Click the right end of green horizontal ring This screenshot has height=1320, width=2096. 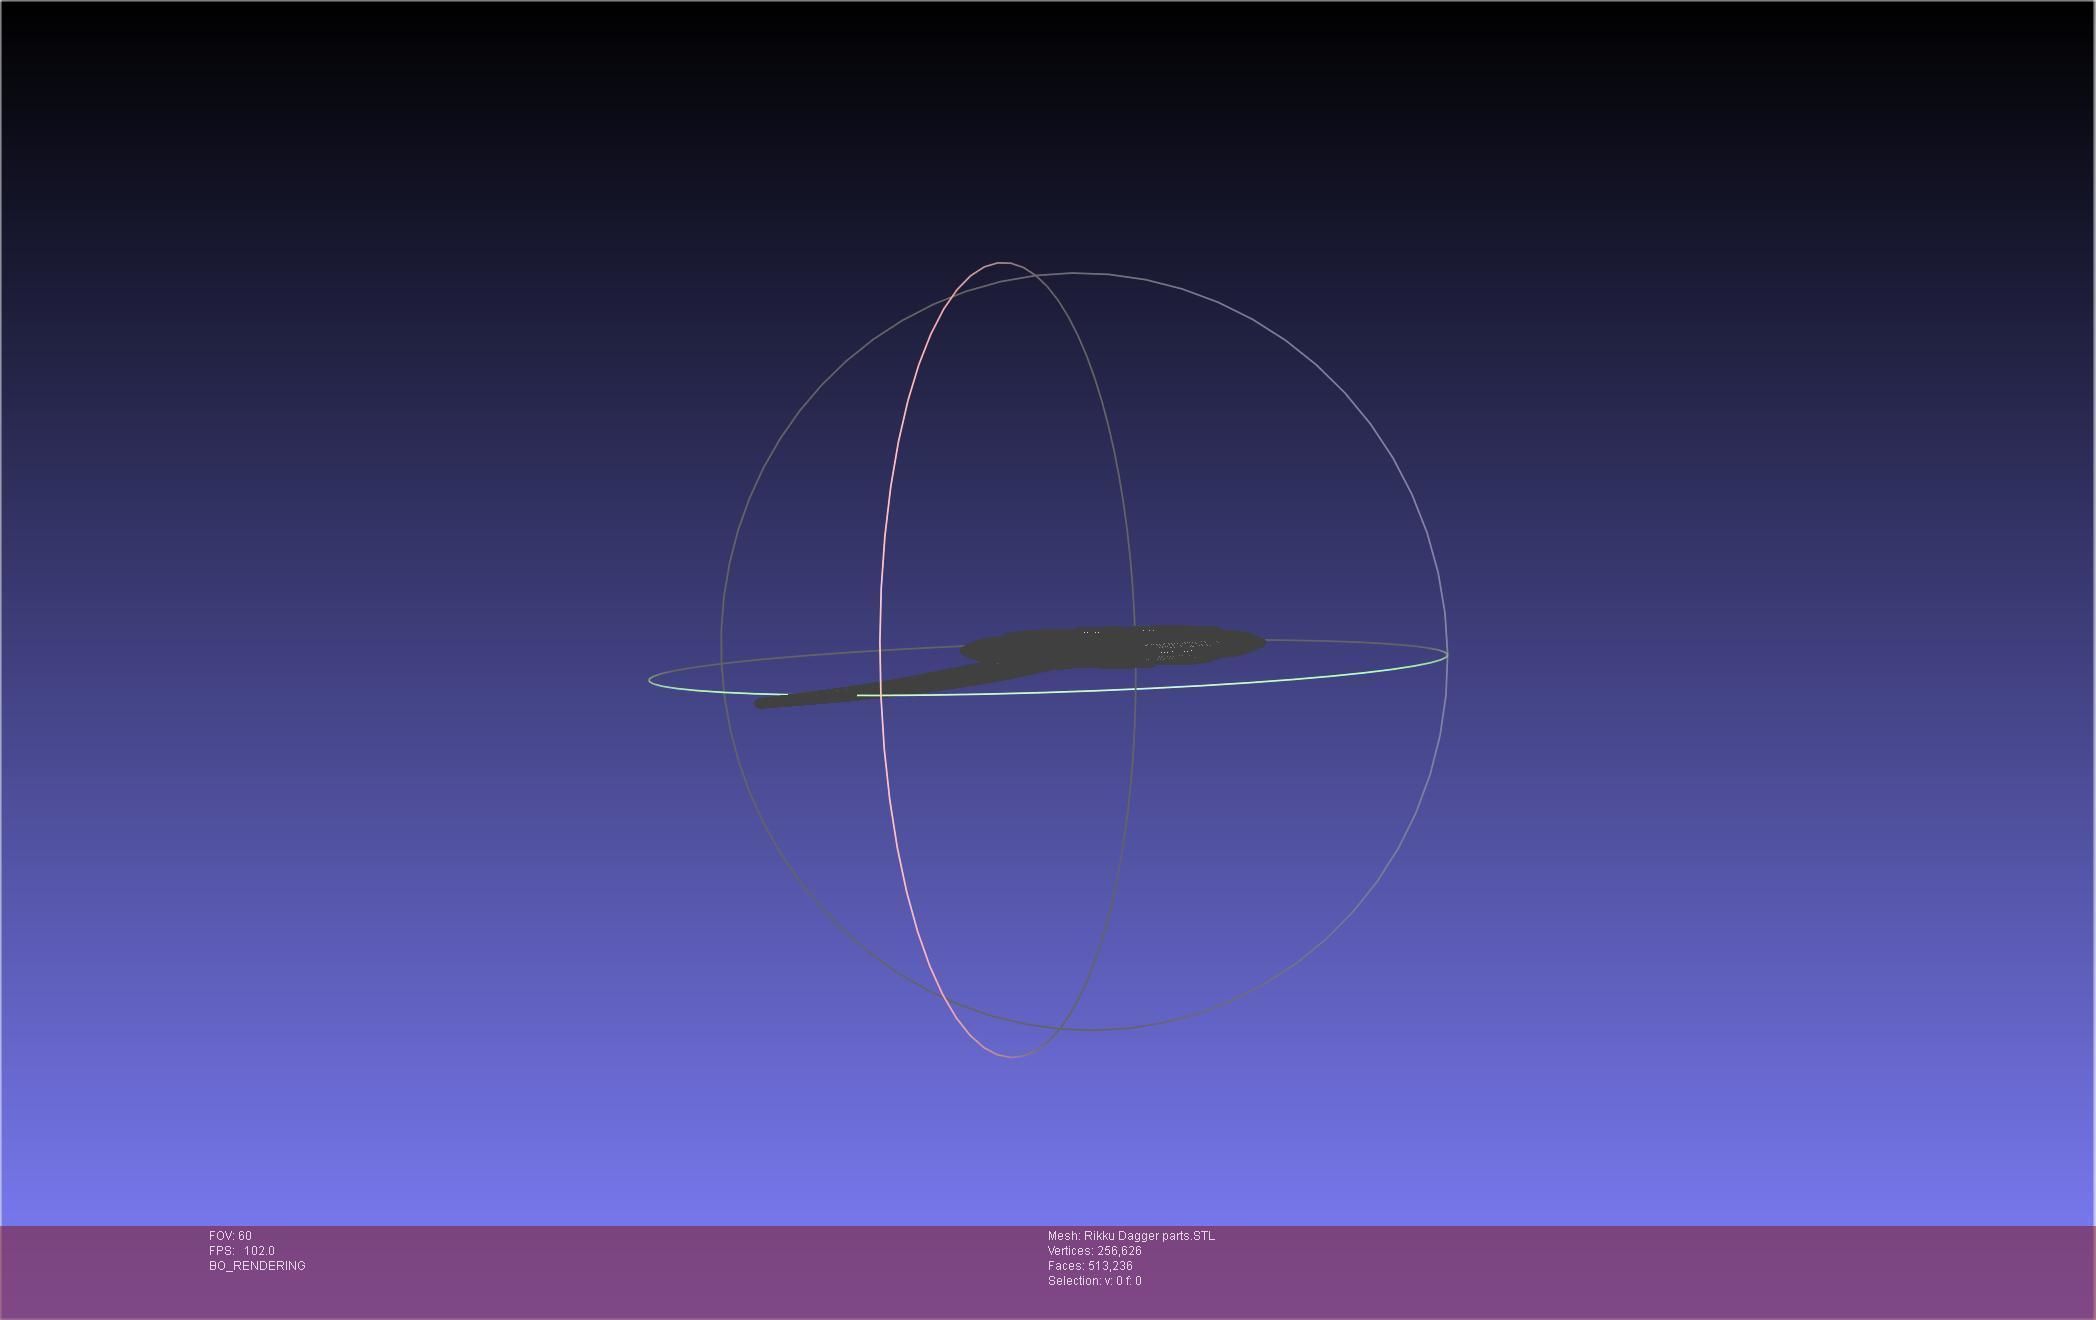click(1445, 656)
